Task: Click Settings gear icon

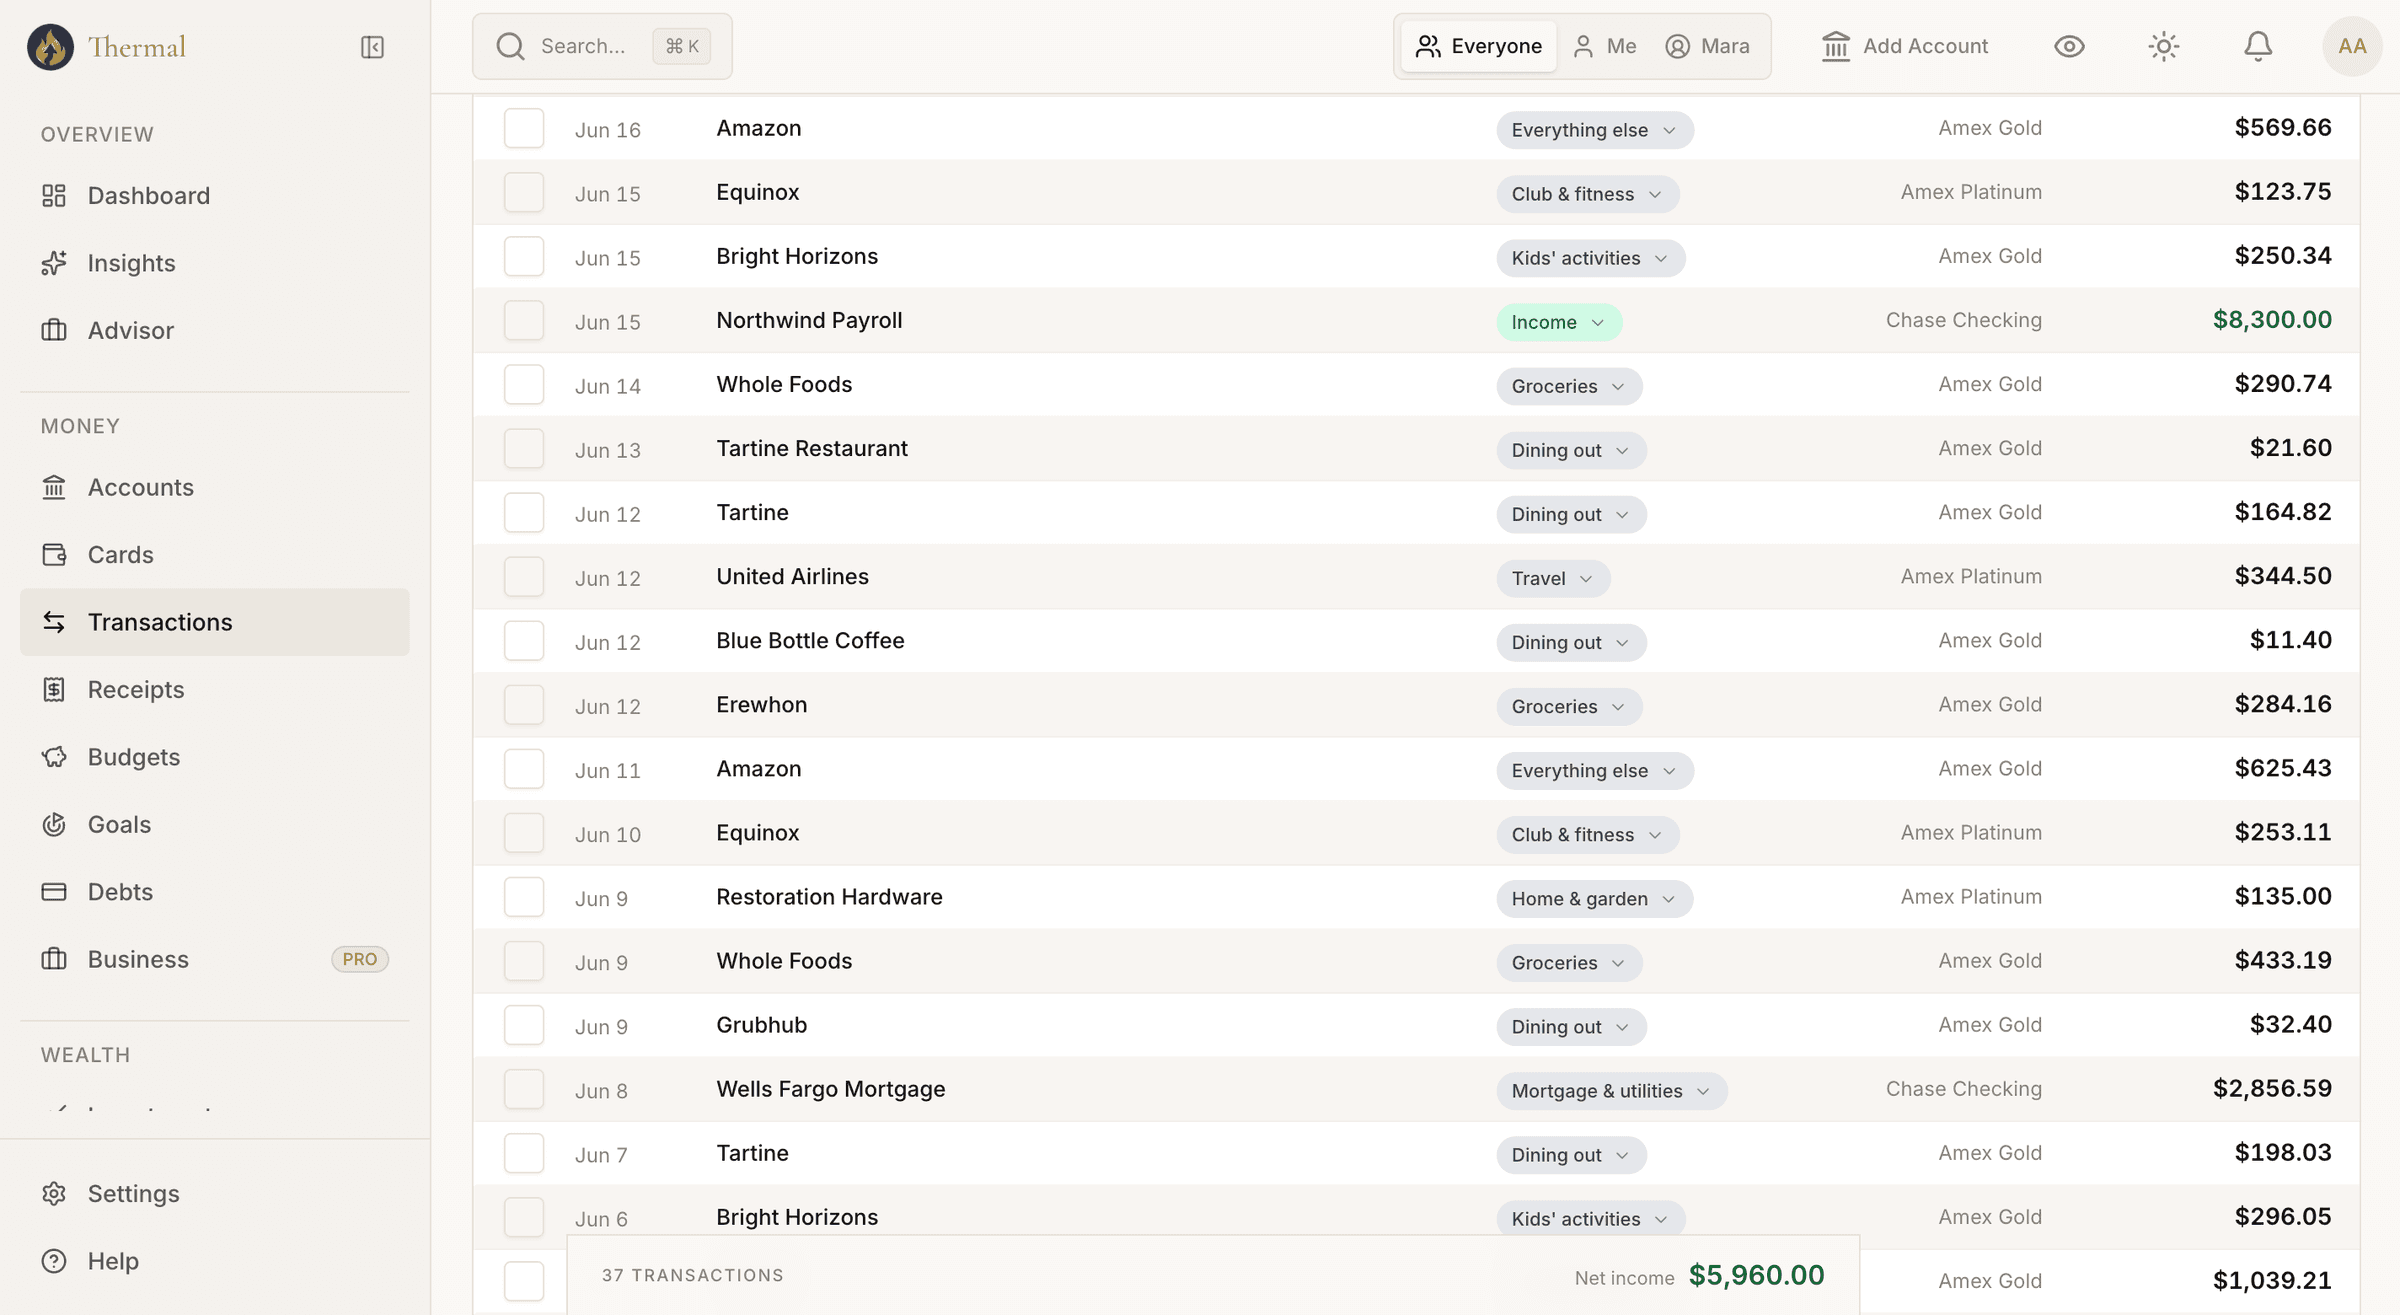Action: [54, 1193]
